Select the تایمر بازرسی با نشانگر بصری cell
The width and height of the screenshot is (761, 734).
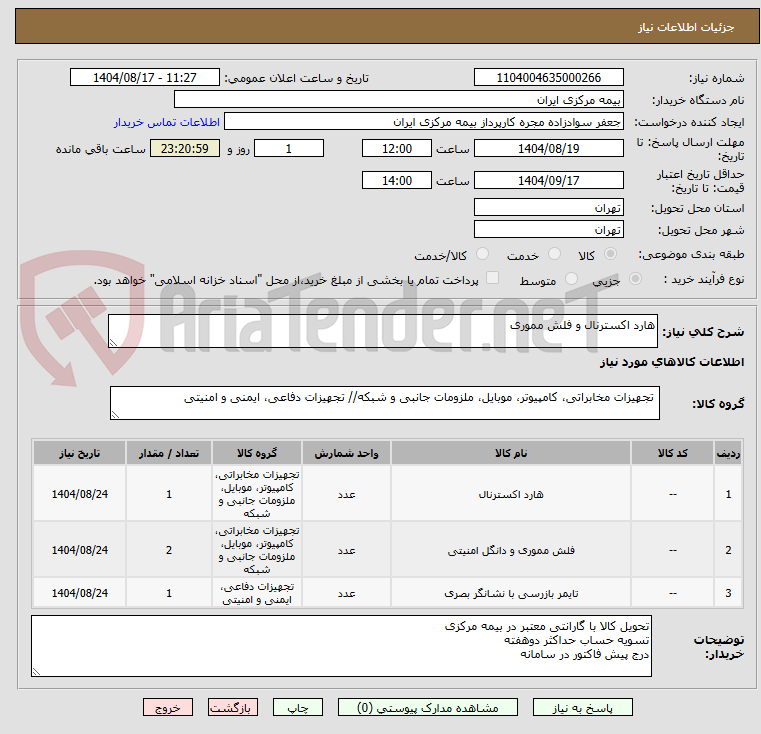(x=511, y=593)
